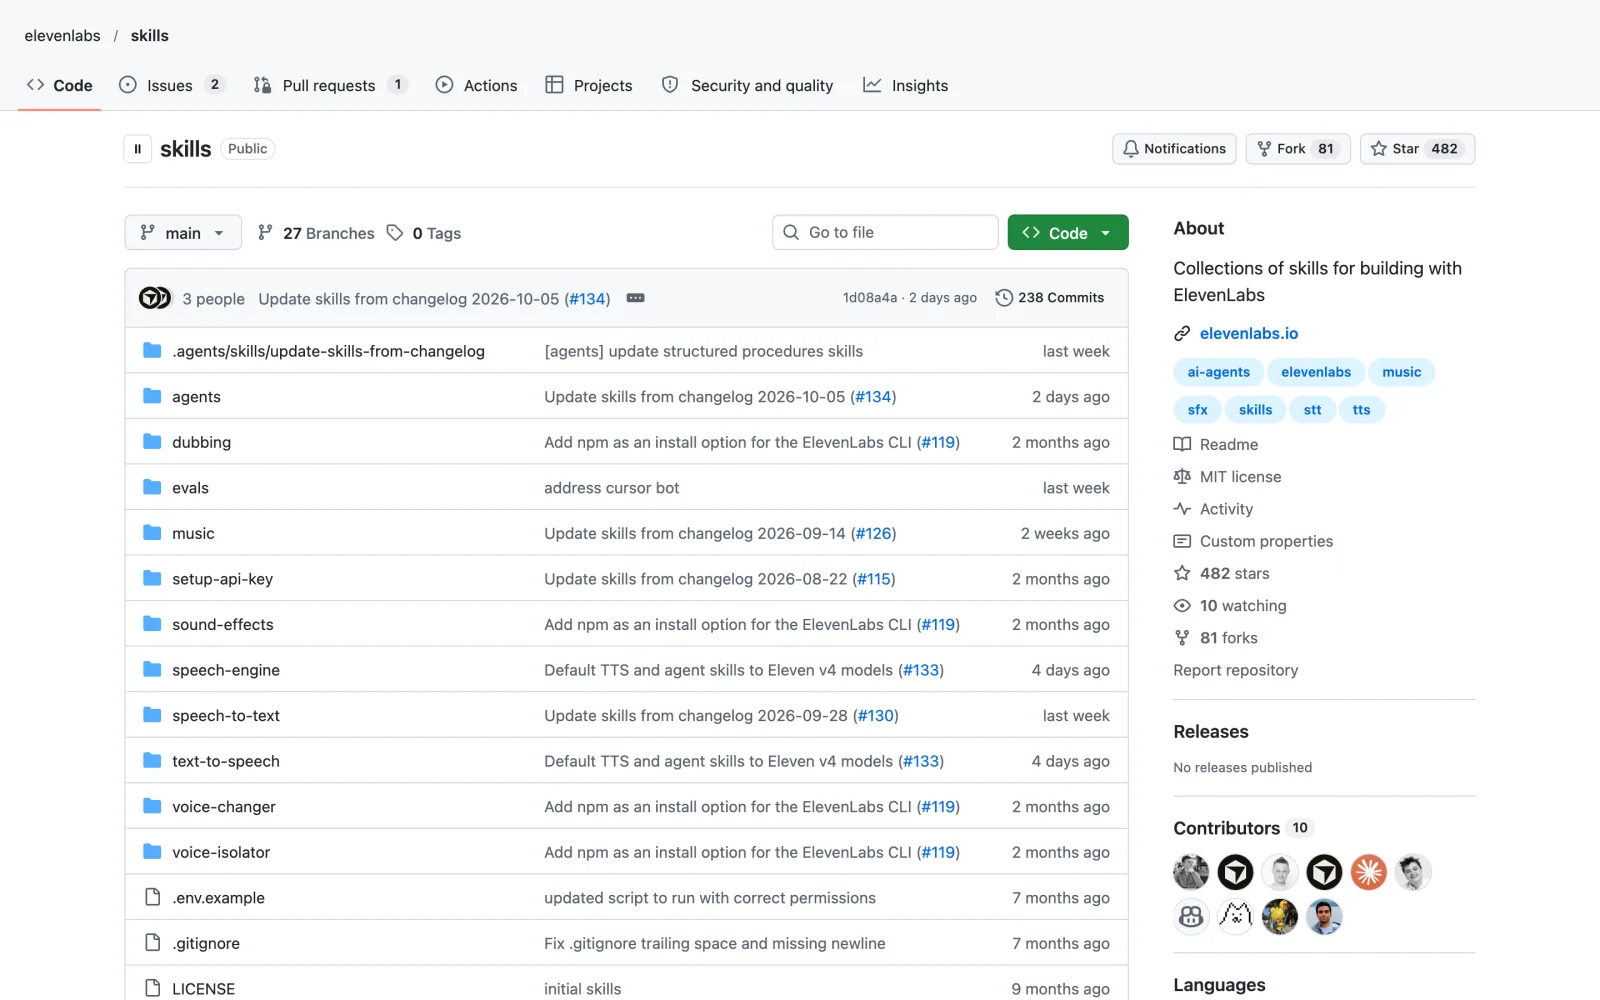1600x1000 pixels.
Task: Star the repository
Action: point(1417,149)
